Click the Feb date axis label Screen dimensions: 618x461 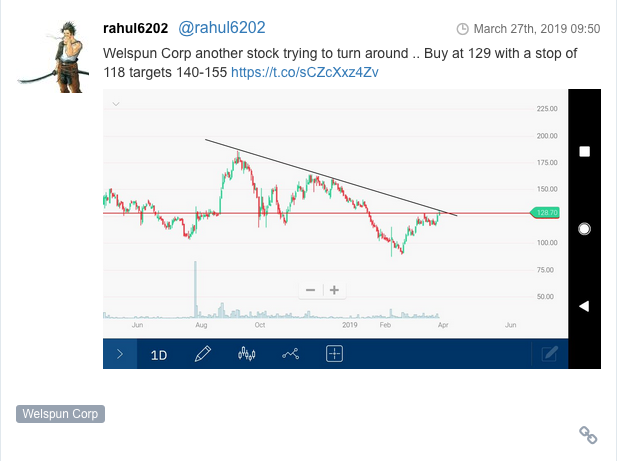click(x=385, y=325)
